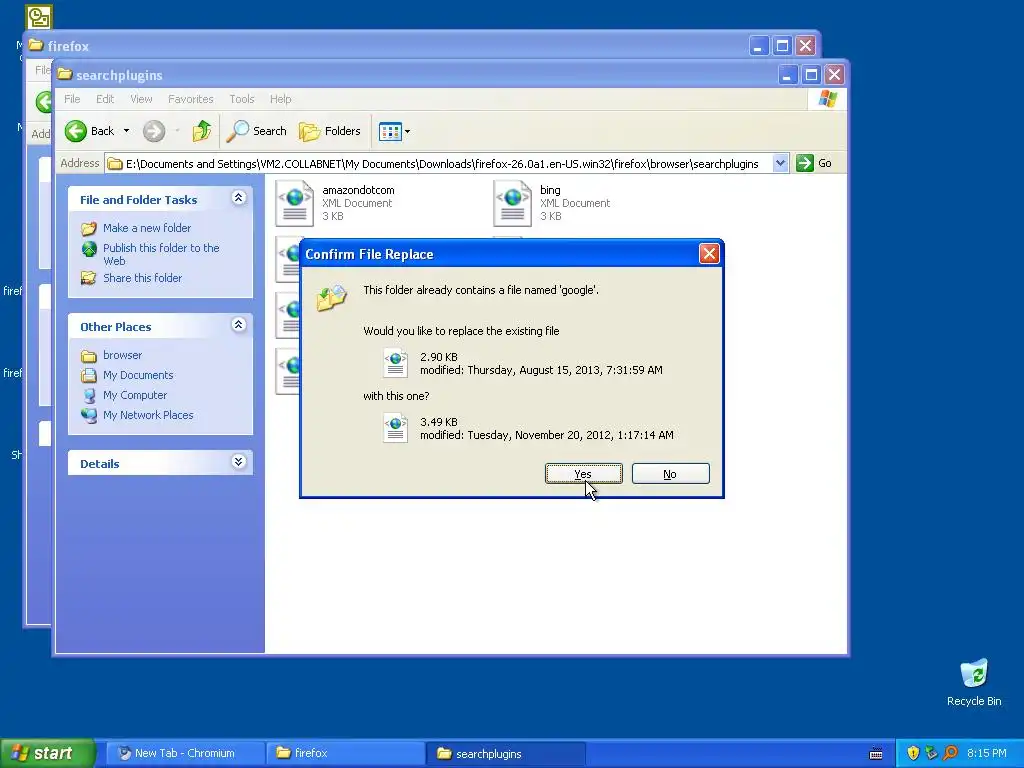Open the Search pane with magnifier button
Image resolution: width=1024 pixels, height=768 pixels.
[257, 131]
